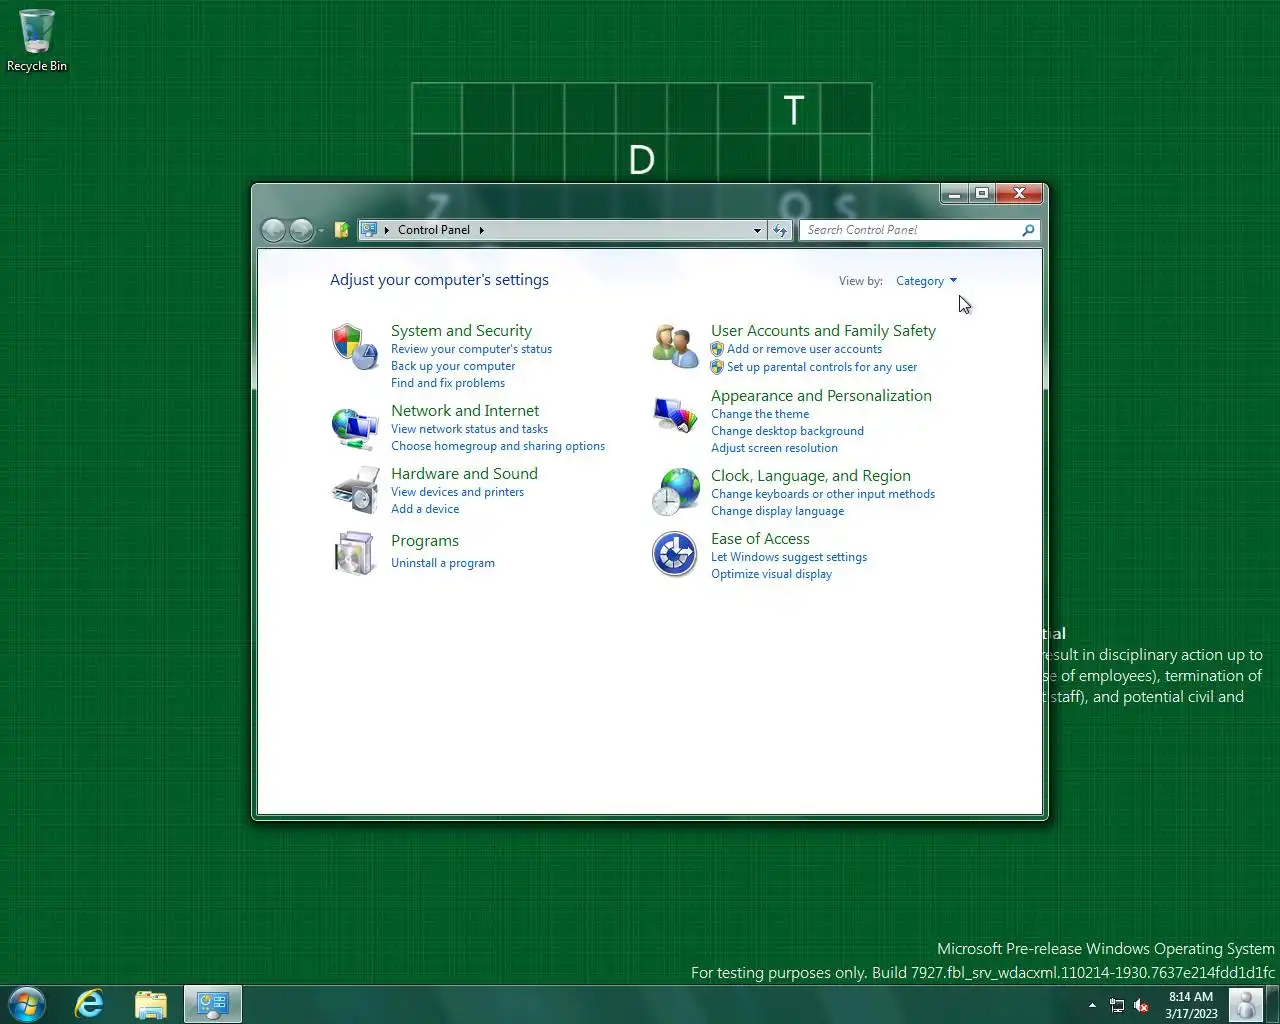Click the refresh button beside address bar
Screen dimensions: 1280x1024
point(780,230)
